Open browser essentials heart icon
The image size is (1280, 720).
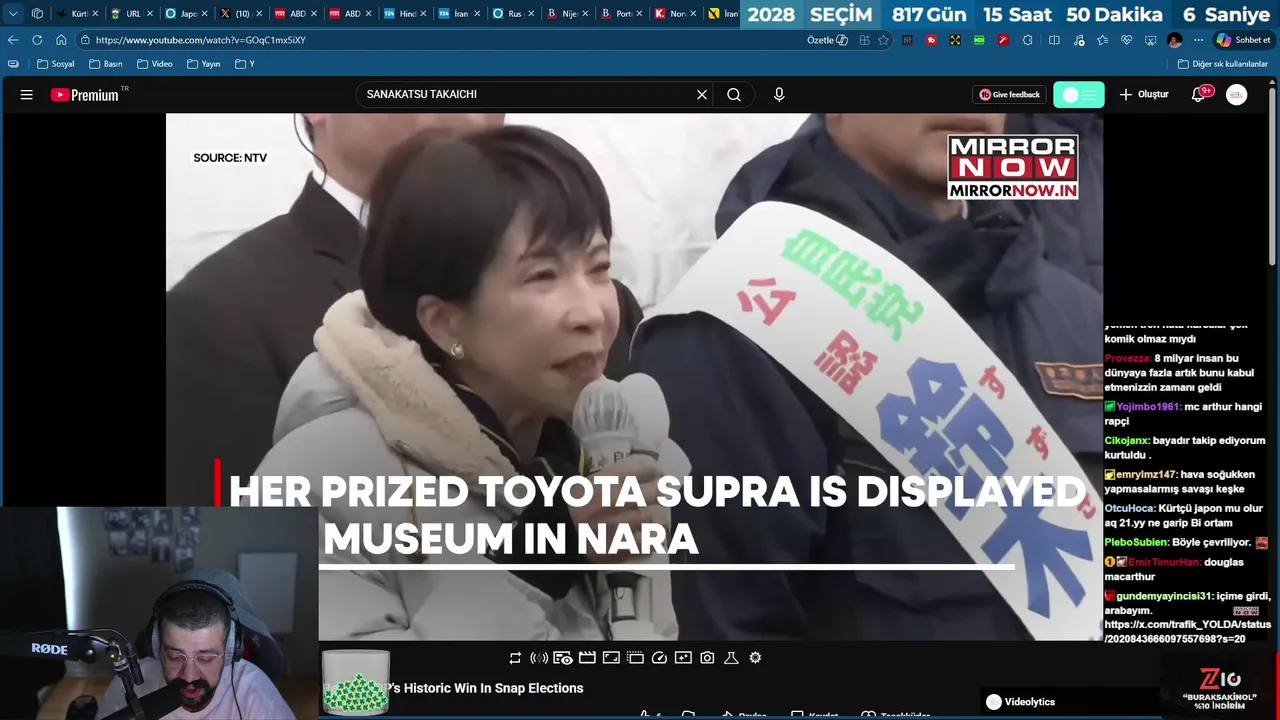click(x=1126, y=40)
